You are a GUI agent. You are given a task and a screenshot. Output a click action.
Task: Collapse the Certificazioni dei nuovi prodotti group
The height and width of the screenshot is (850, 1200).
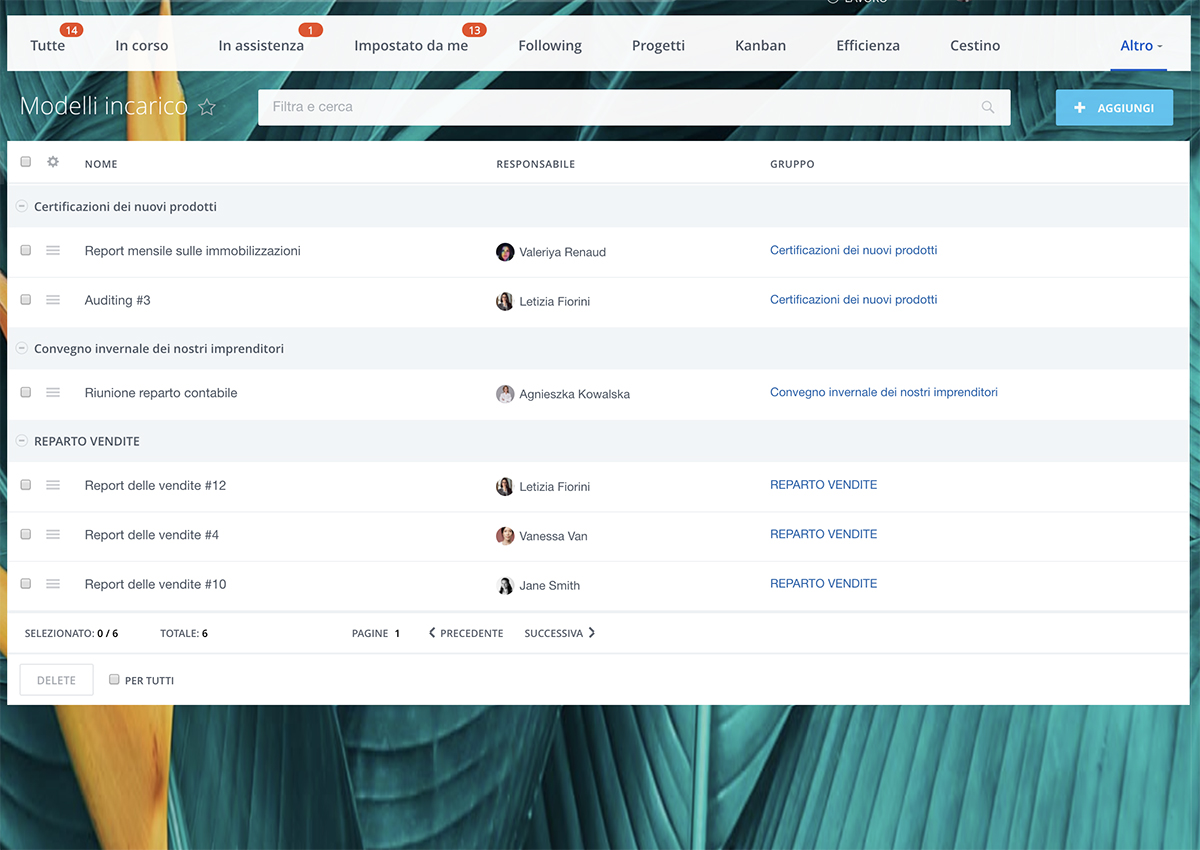click(22, 206)
